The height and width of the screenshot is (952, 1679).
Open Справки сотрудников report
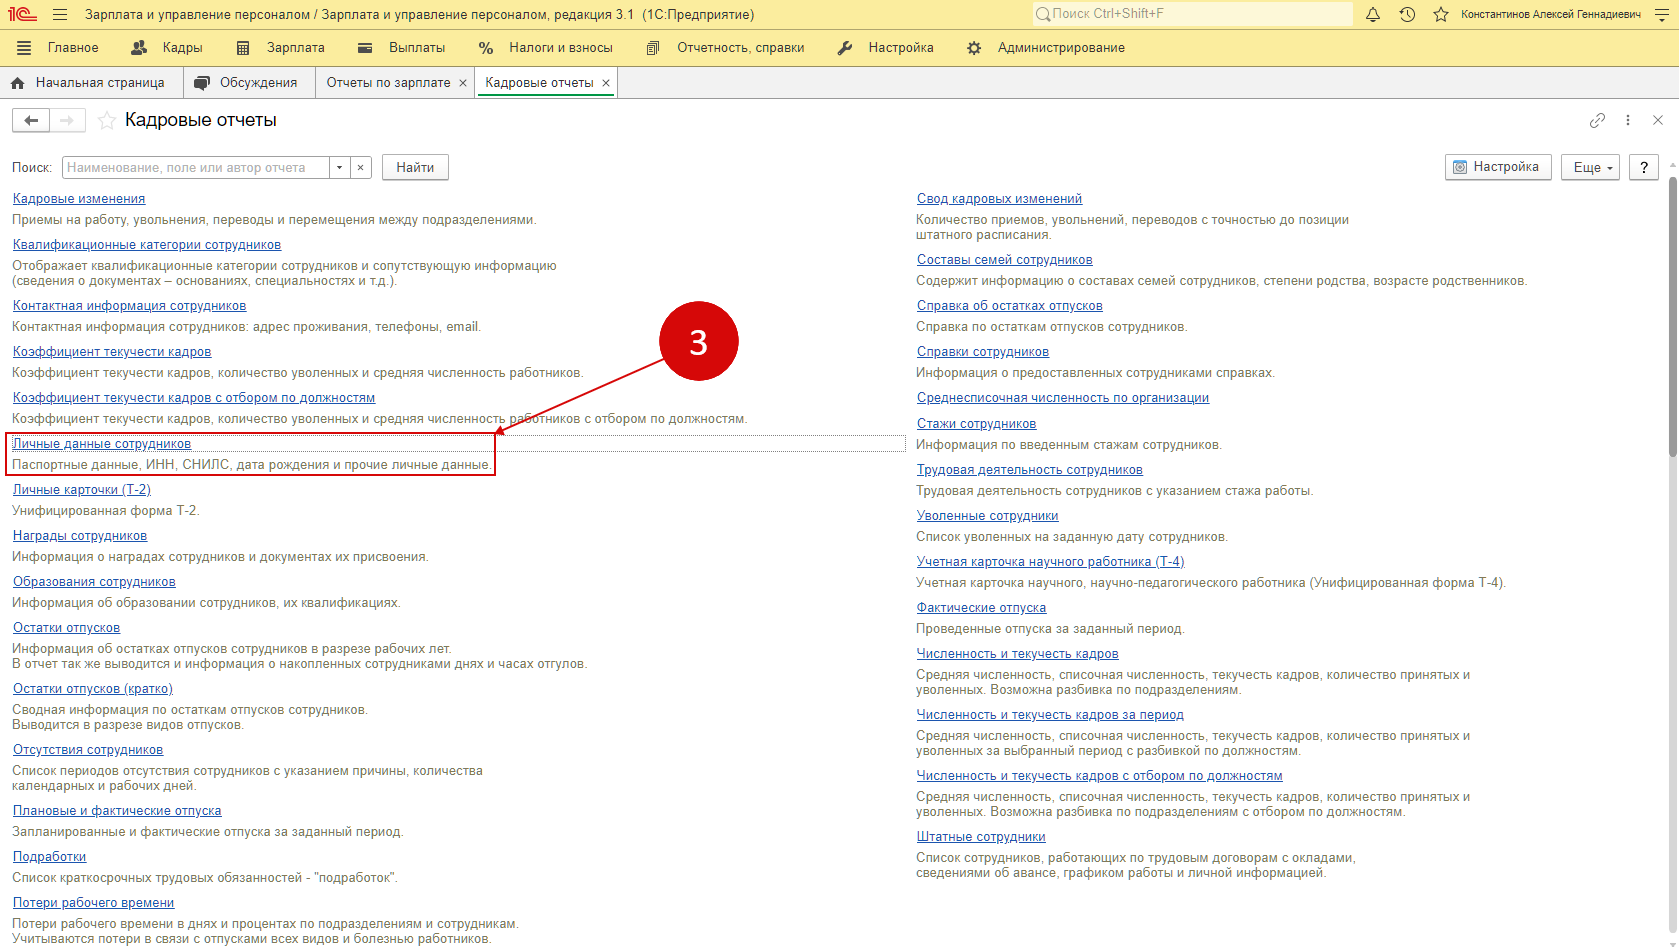coord(983,352)
